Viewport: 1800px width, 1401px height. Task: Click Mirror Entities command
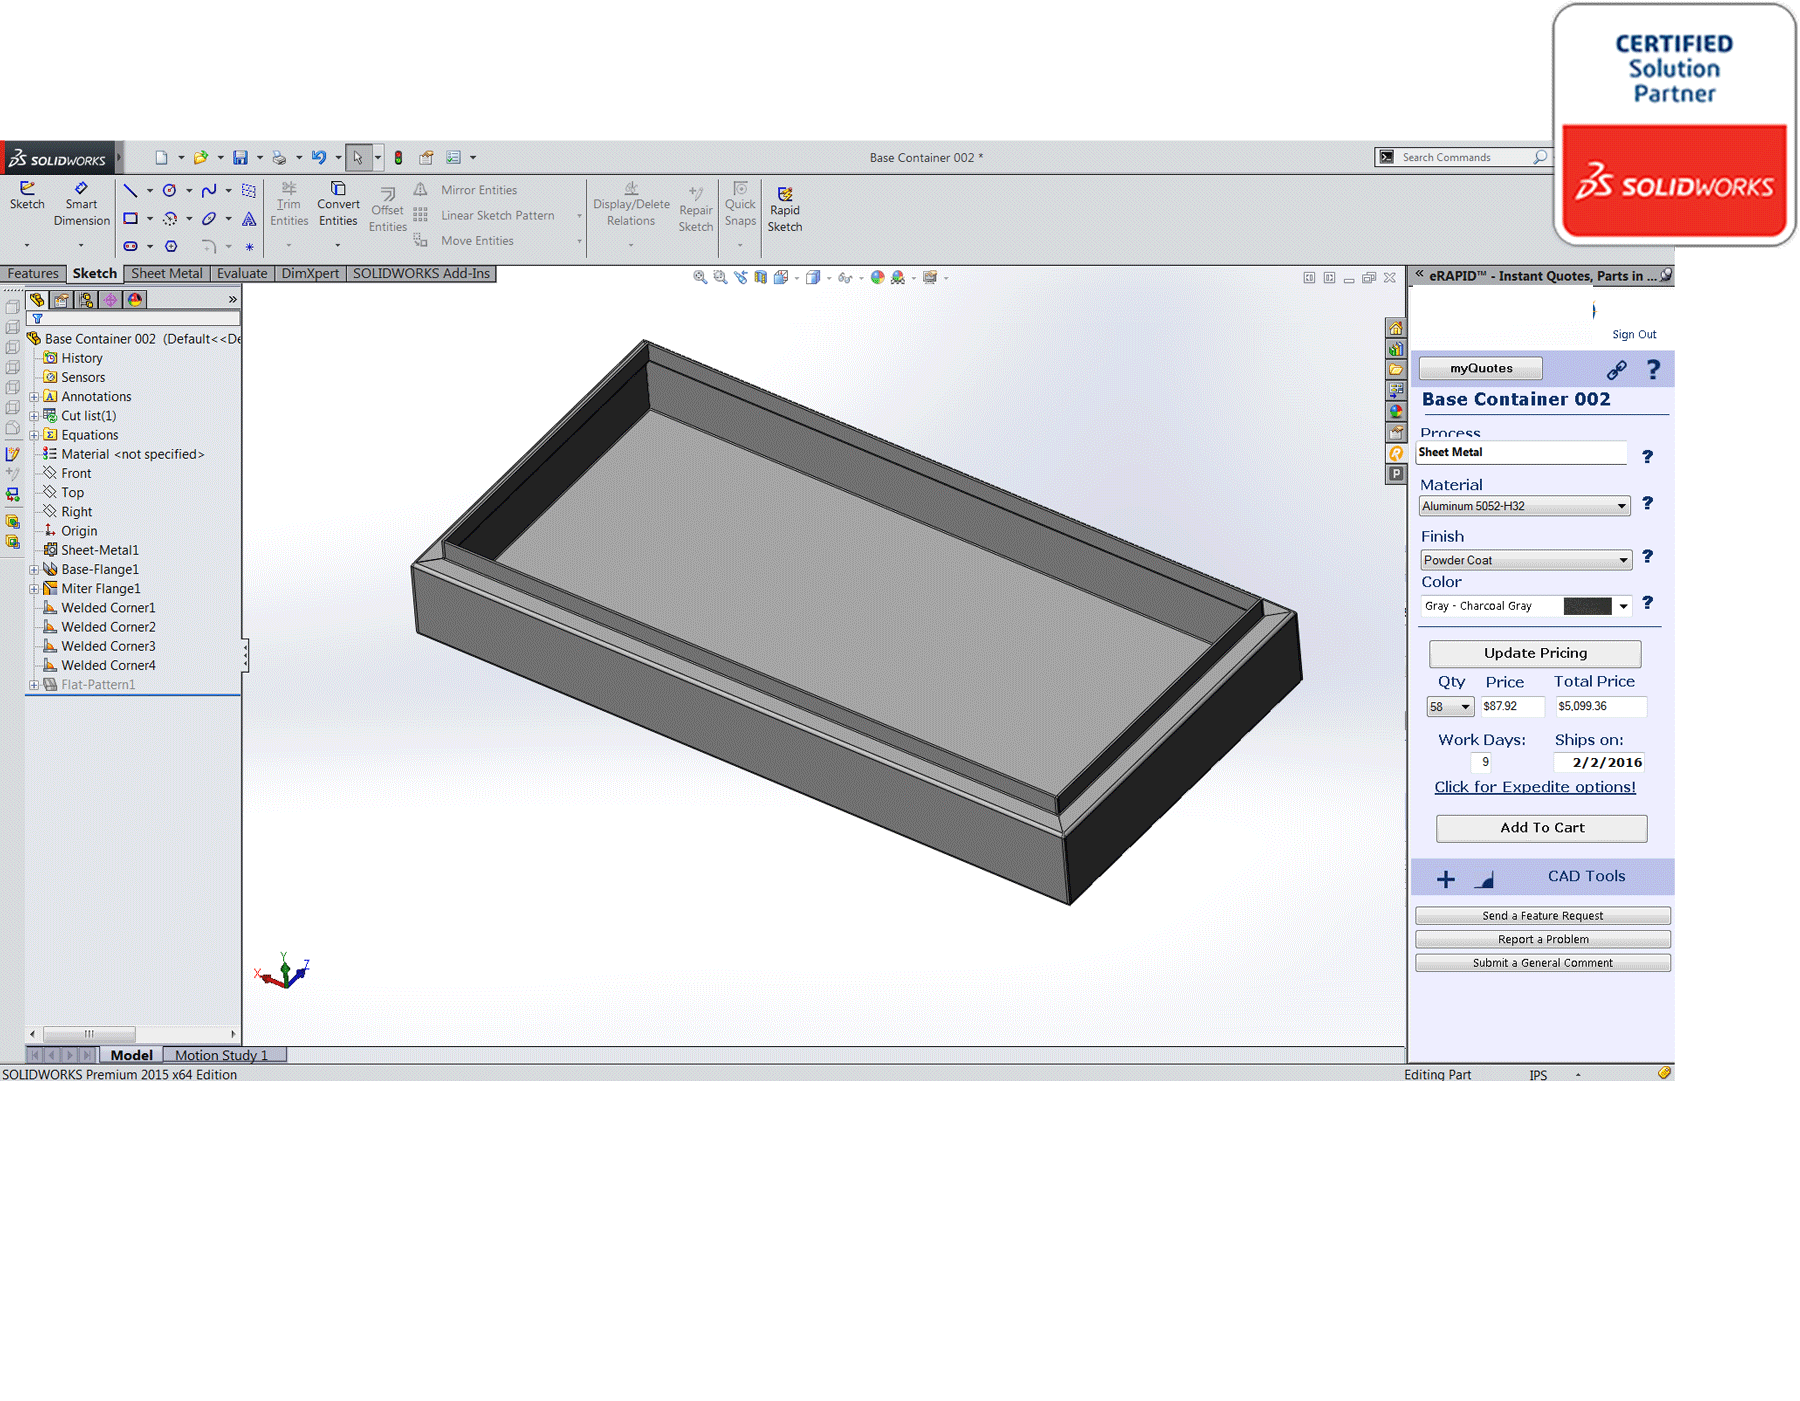(x=466, y=190)
